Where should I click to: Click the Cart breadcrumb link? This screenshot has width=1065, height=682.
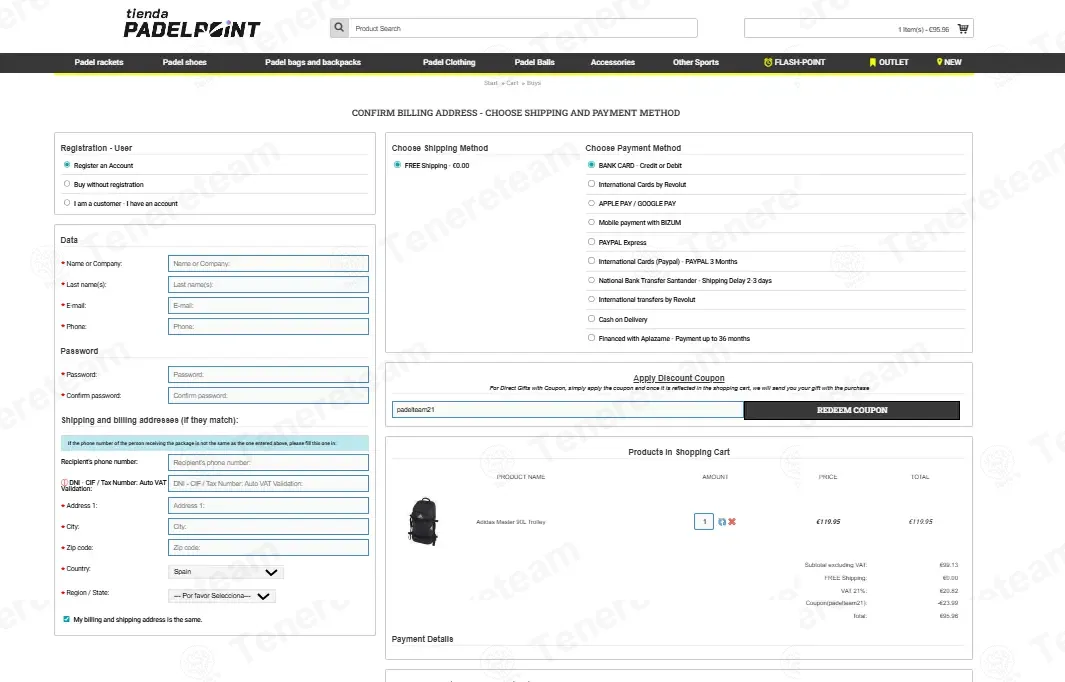512,83
